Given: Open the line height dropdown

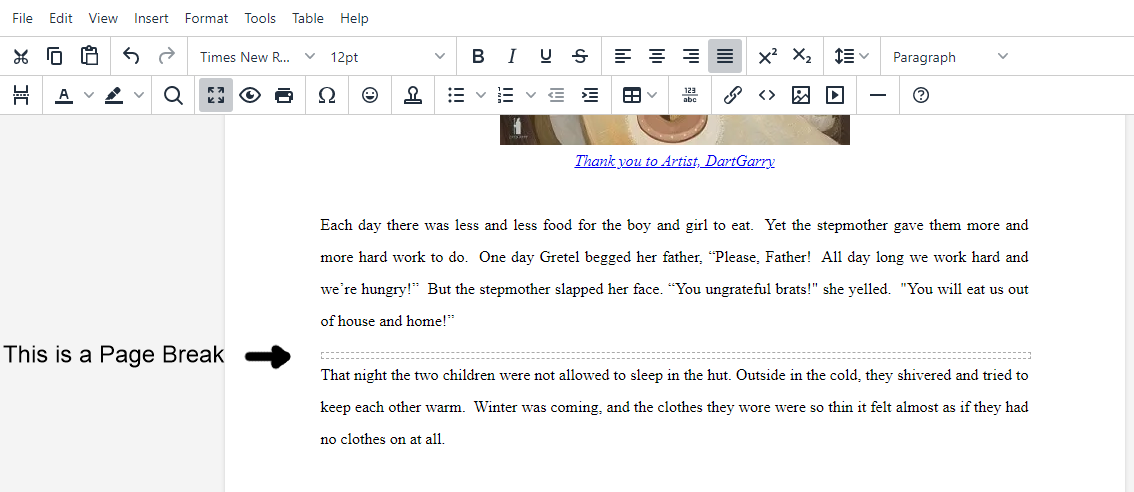Looking at the screenshot, I should click(x=852, y=56).
